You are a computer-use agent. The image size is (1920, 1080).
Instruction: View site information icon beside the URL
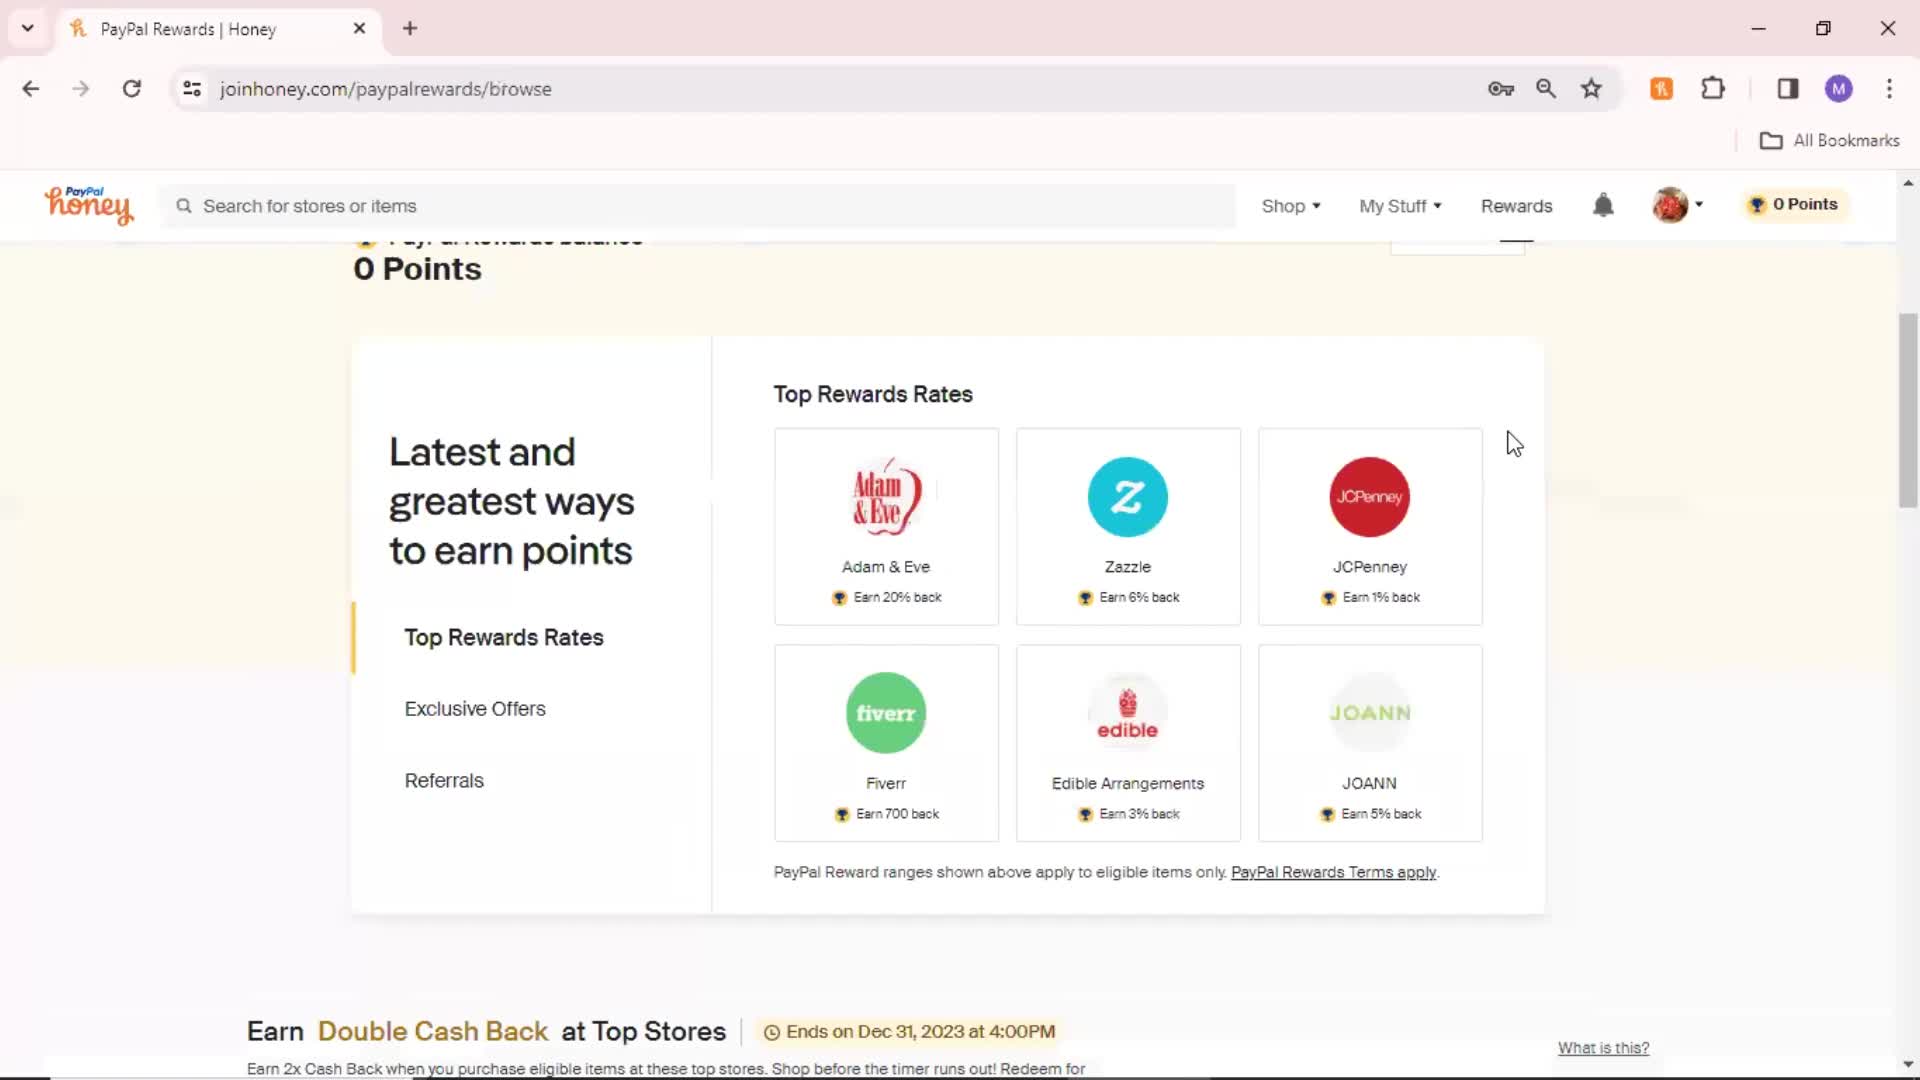(x=192, y=89)
